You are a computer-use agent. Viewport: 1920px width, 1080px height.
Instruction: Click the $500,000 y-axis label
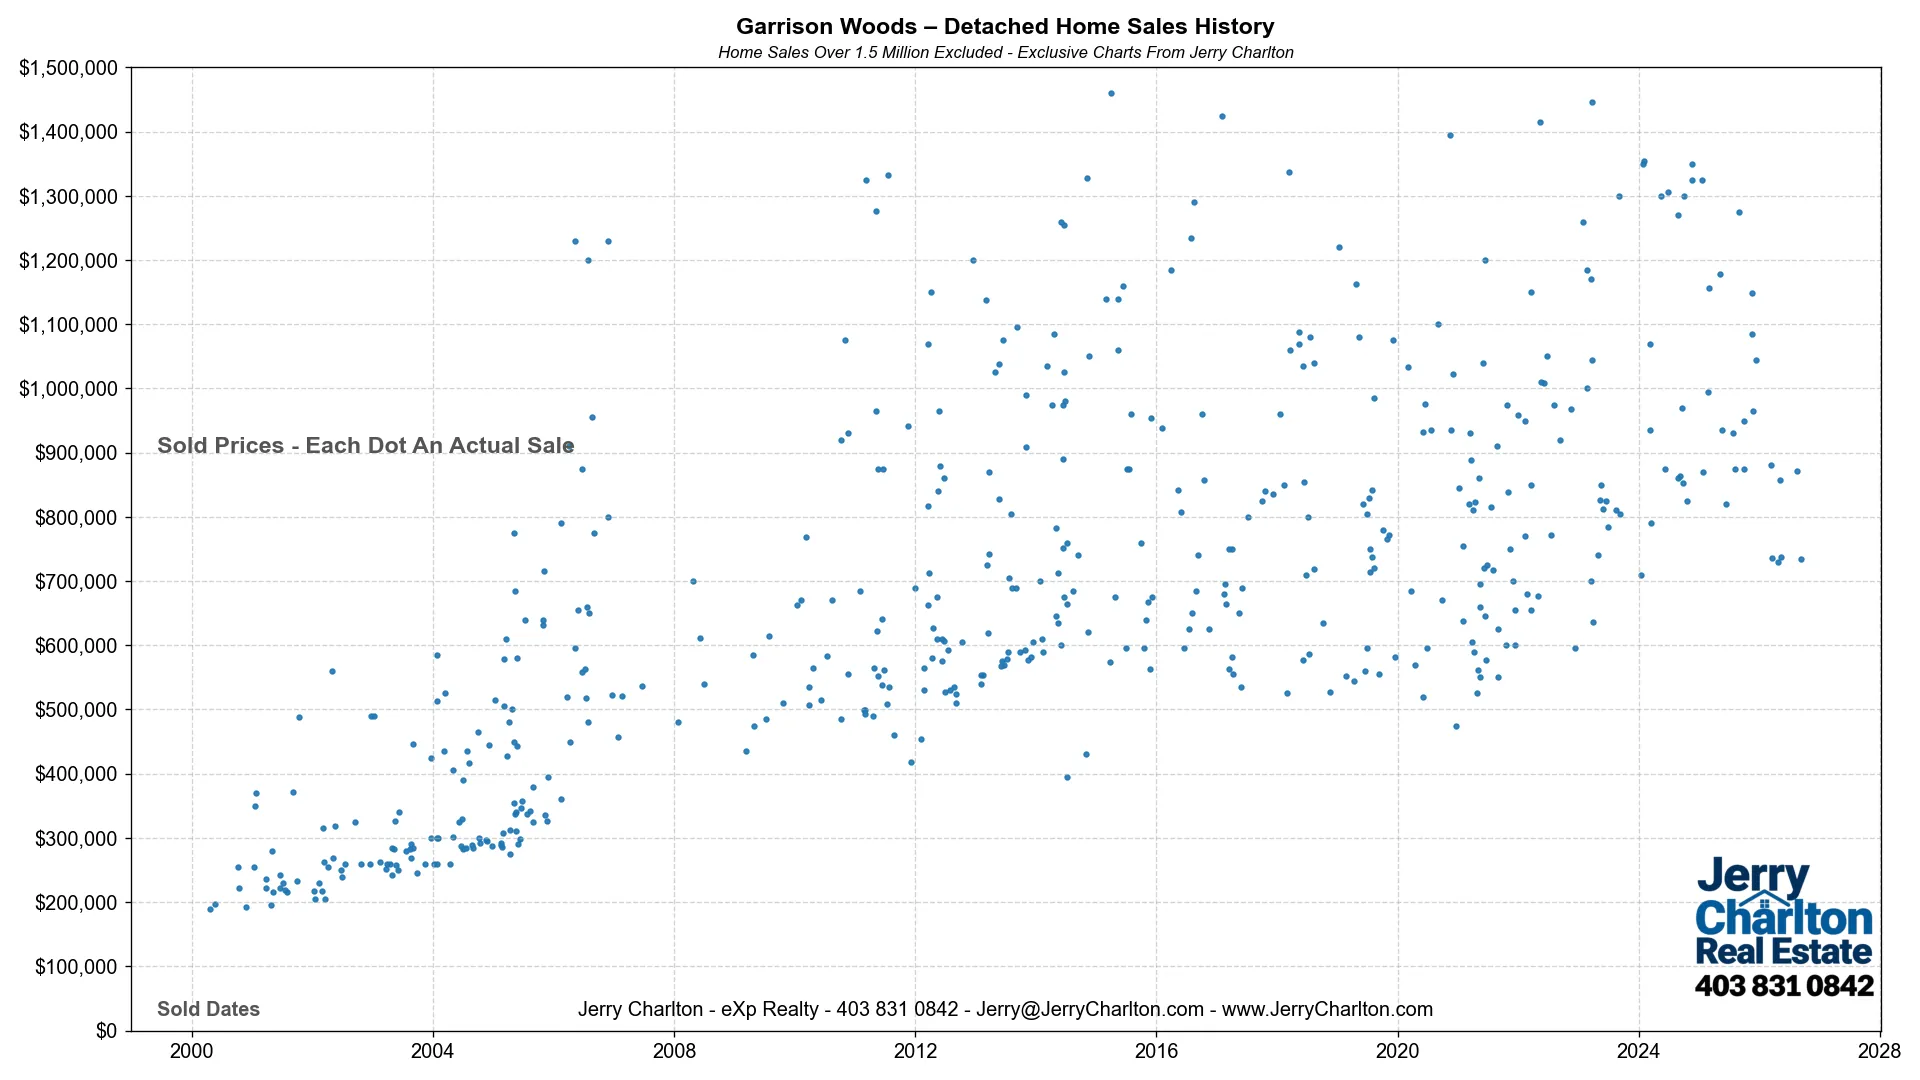pyautogui.click(x=76, y=710)
